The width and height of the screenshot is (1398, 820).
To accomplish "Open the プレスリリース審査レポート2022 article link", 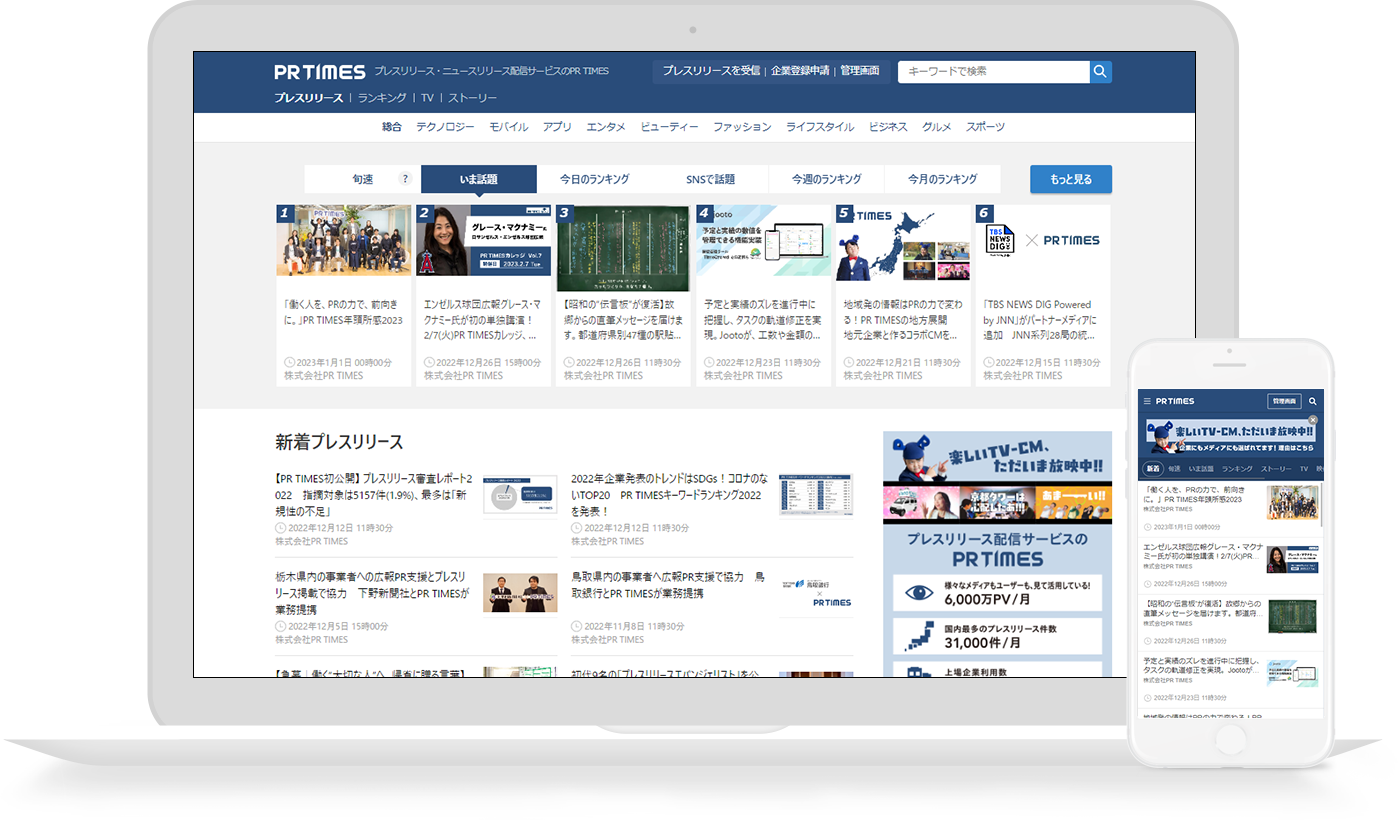I will (x=373, y=494).
